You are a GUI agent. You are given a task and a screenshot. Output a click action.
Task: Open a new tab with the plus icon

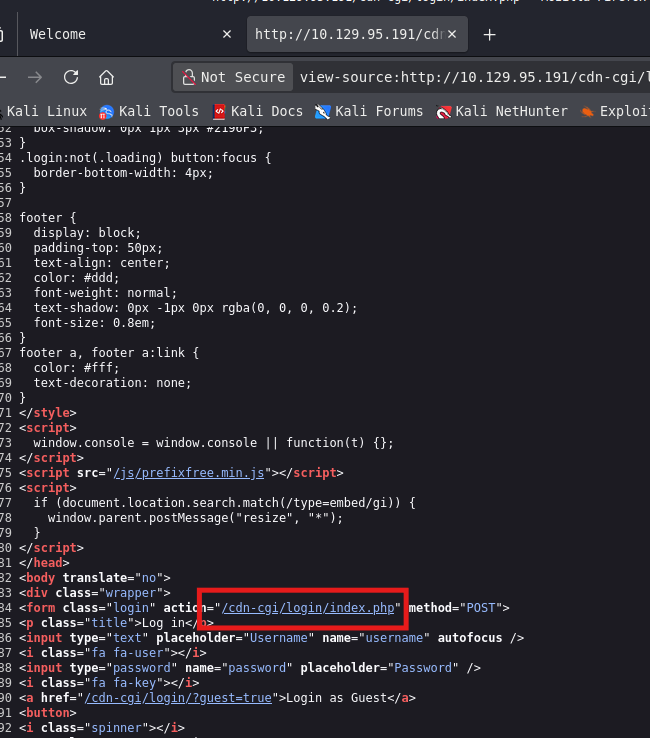(x=490, y=35)
